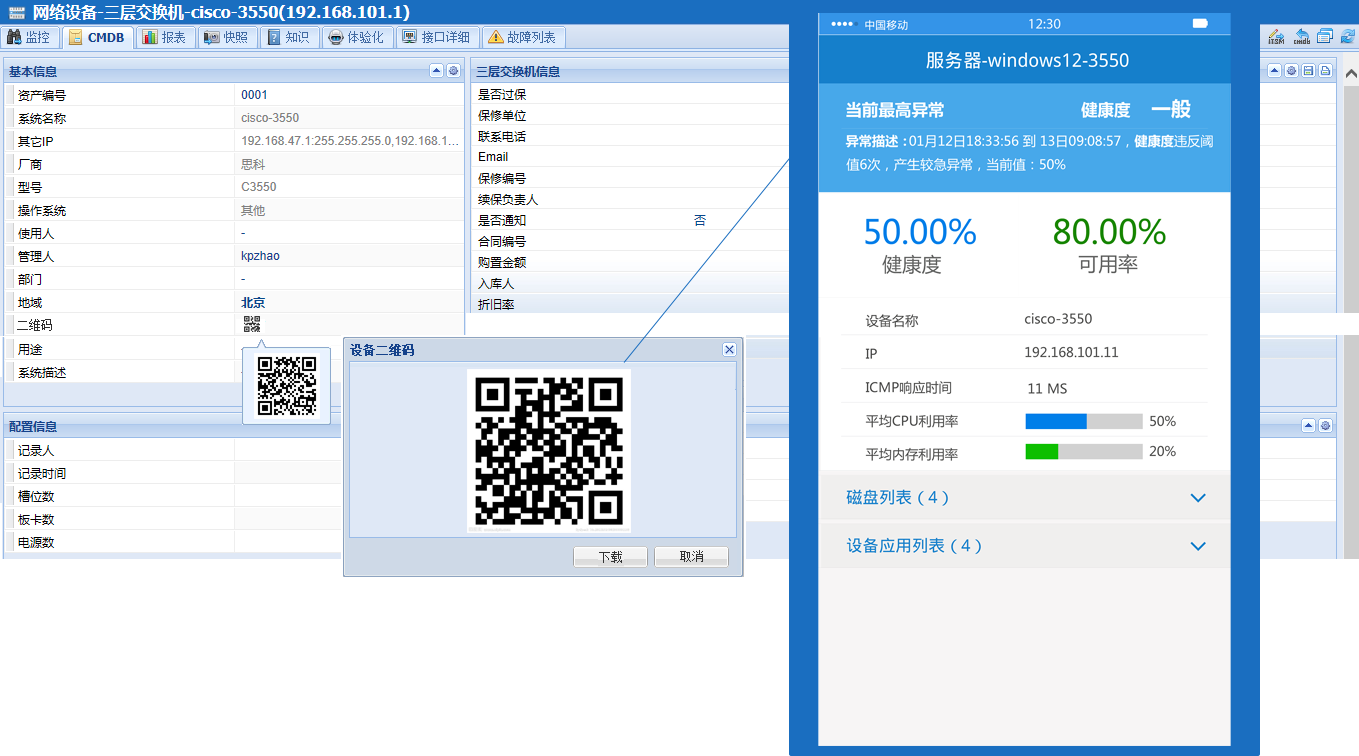Open settings gear of 配置信息 panel

(x=1325, y=426)
